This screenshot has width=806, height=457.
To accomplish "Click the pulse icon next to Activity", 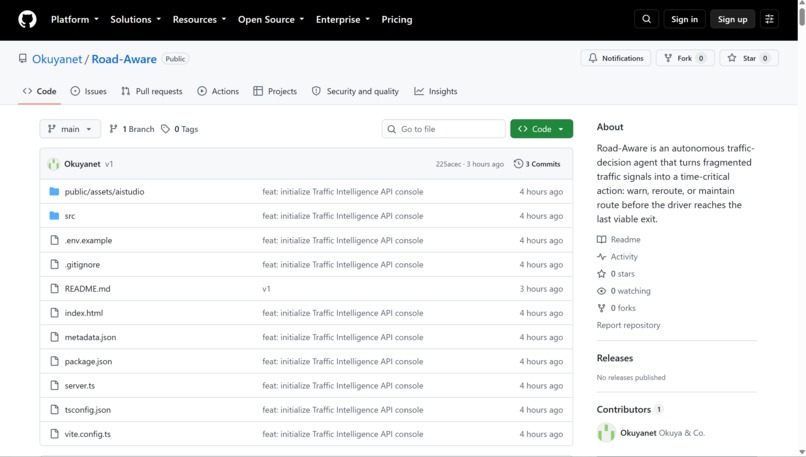I will pyautogui.click(x=601, y=257).
